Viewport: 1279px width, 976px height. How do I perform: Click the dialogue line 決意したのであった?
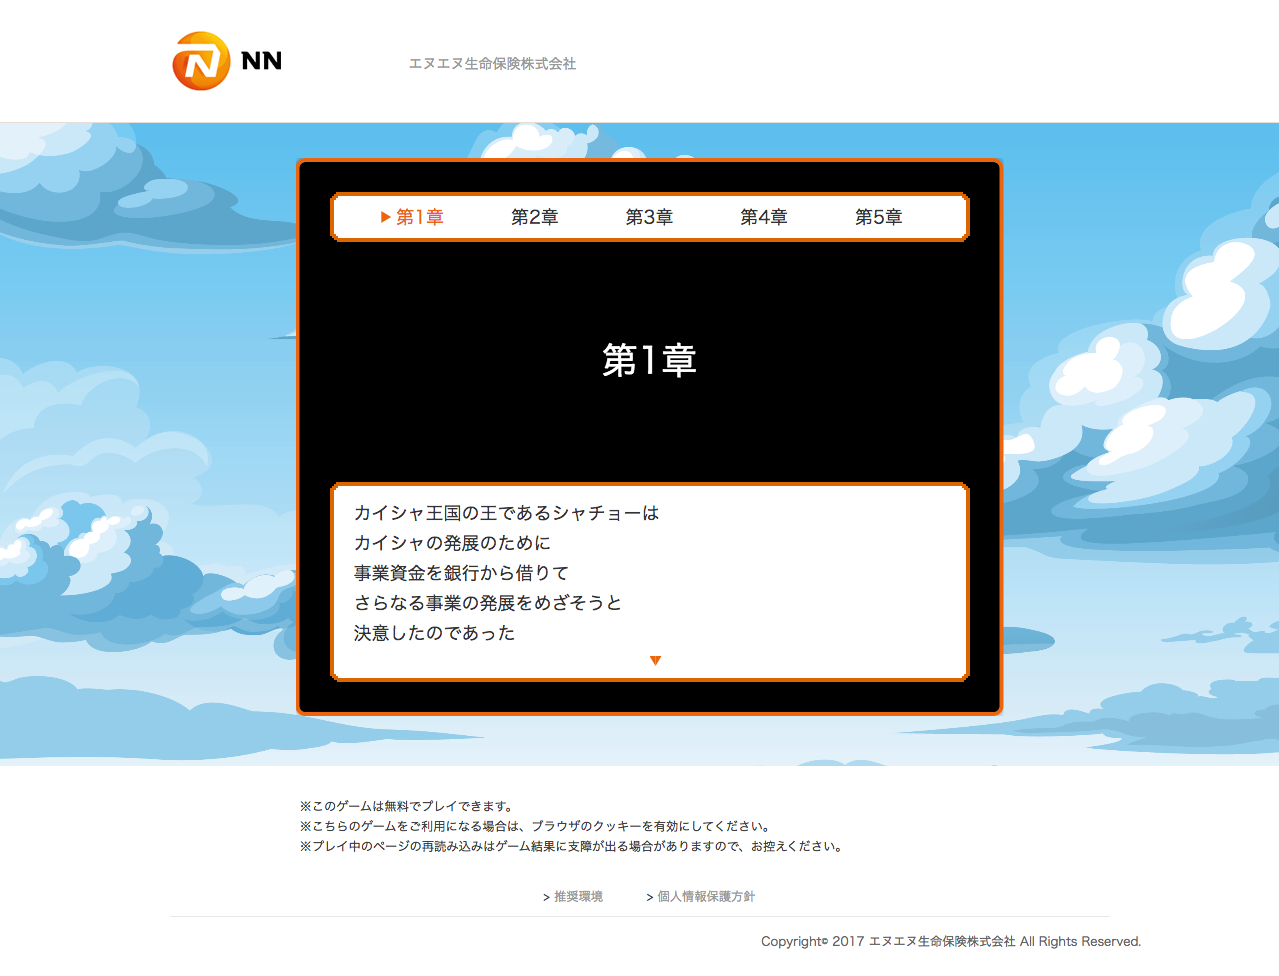tap(434, 633)
